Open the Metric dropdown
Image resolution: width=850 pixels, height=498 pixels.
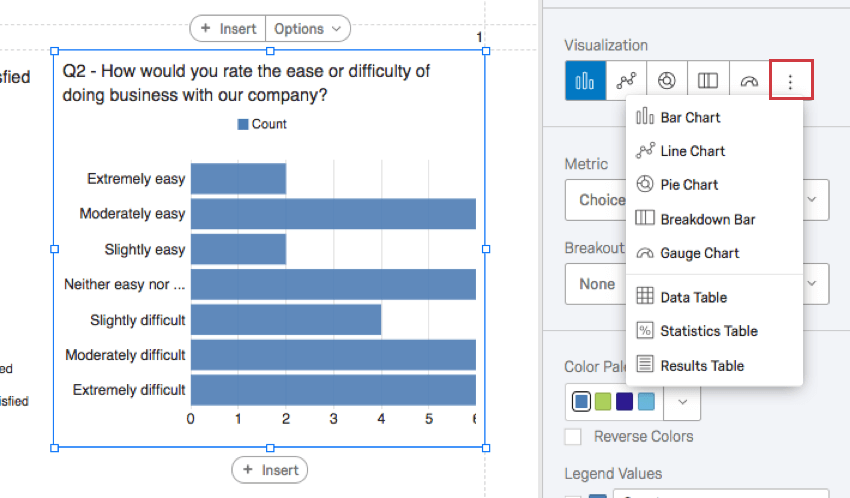coord(812,199)
